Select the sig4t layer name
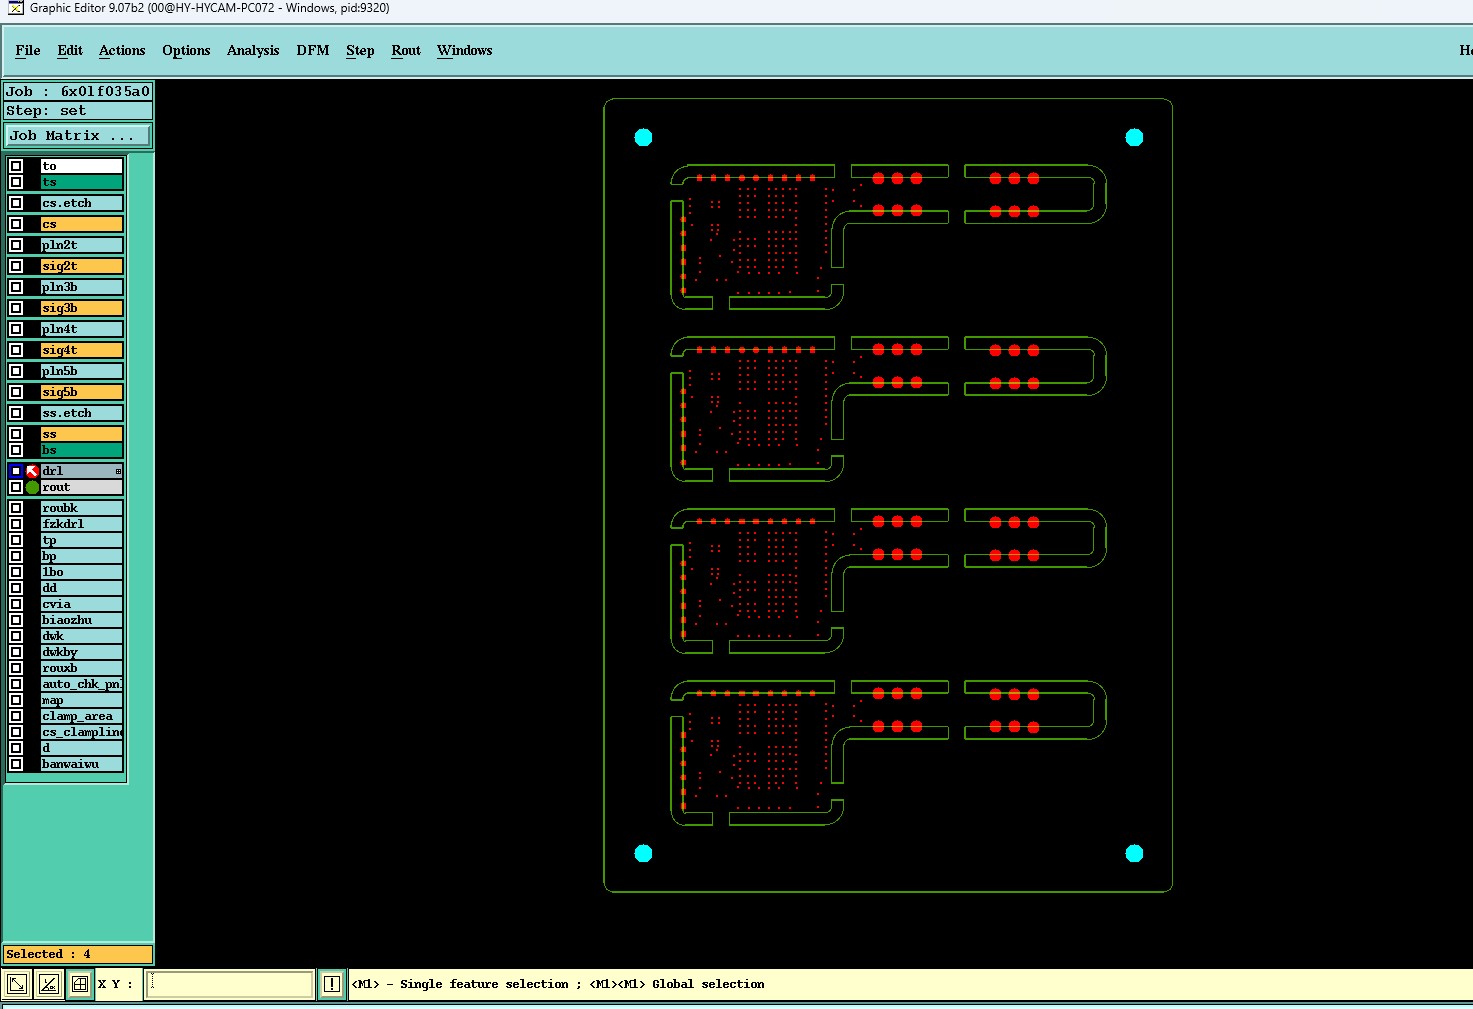 [82, 350]
